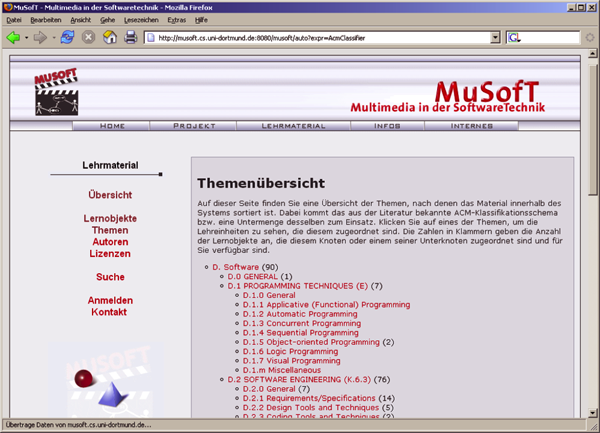Click the MuSoft clapperboard logo

coord(57,92)
